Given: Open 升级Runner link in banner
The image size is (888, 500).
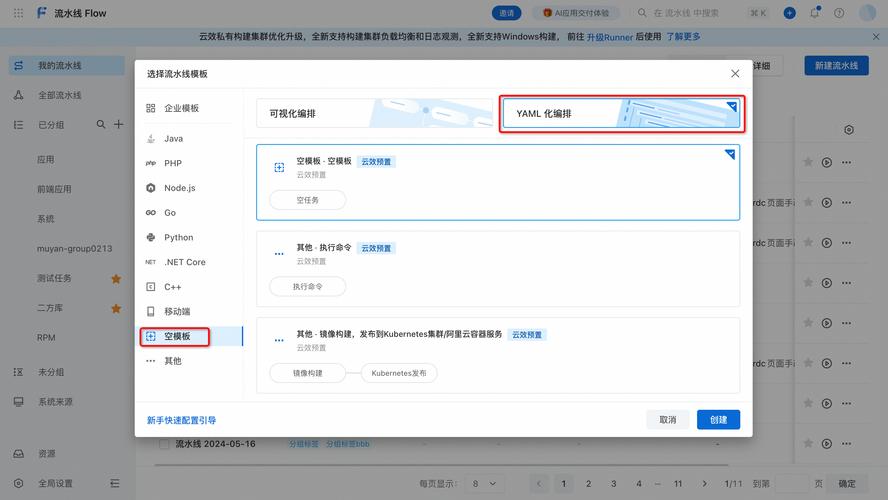Looking at the screenshot, I should pos(609,37).
